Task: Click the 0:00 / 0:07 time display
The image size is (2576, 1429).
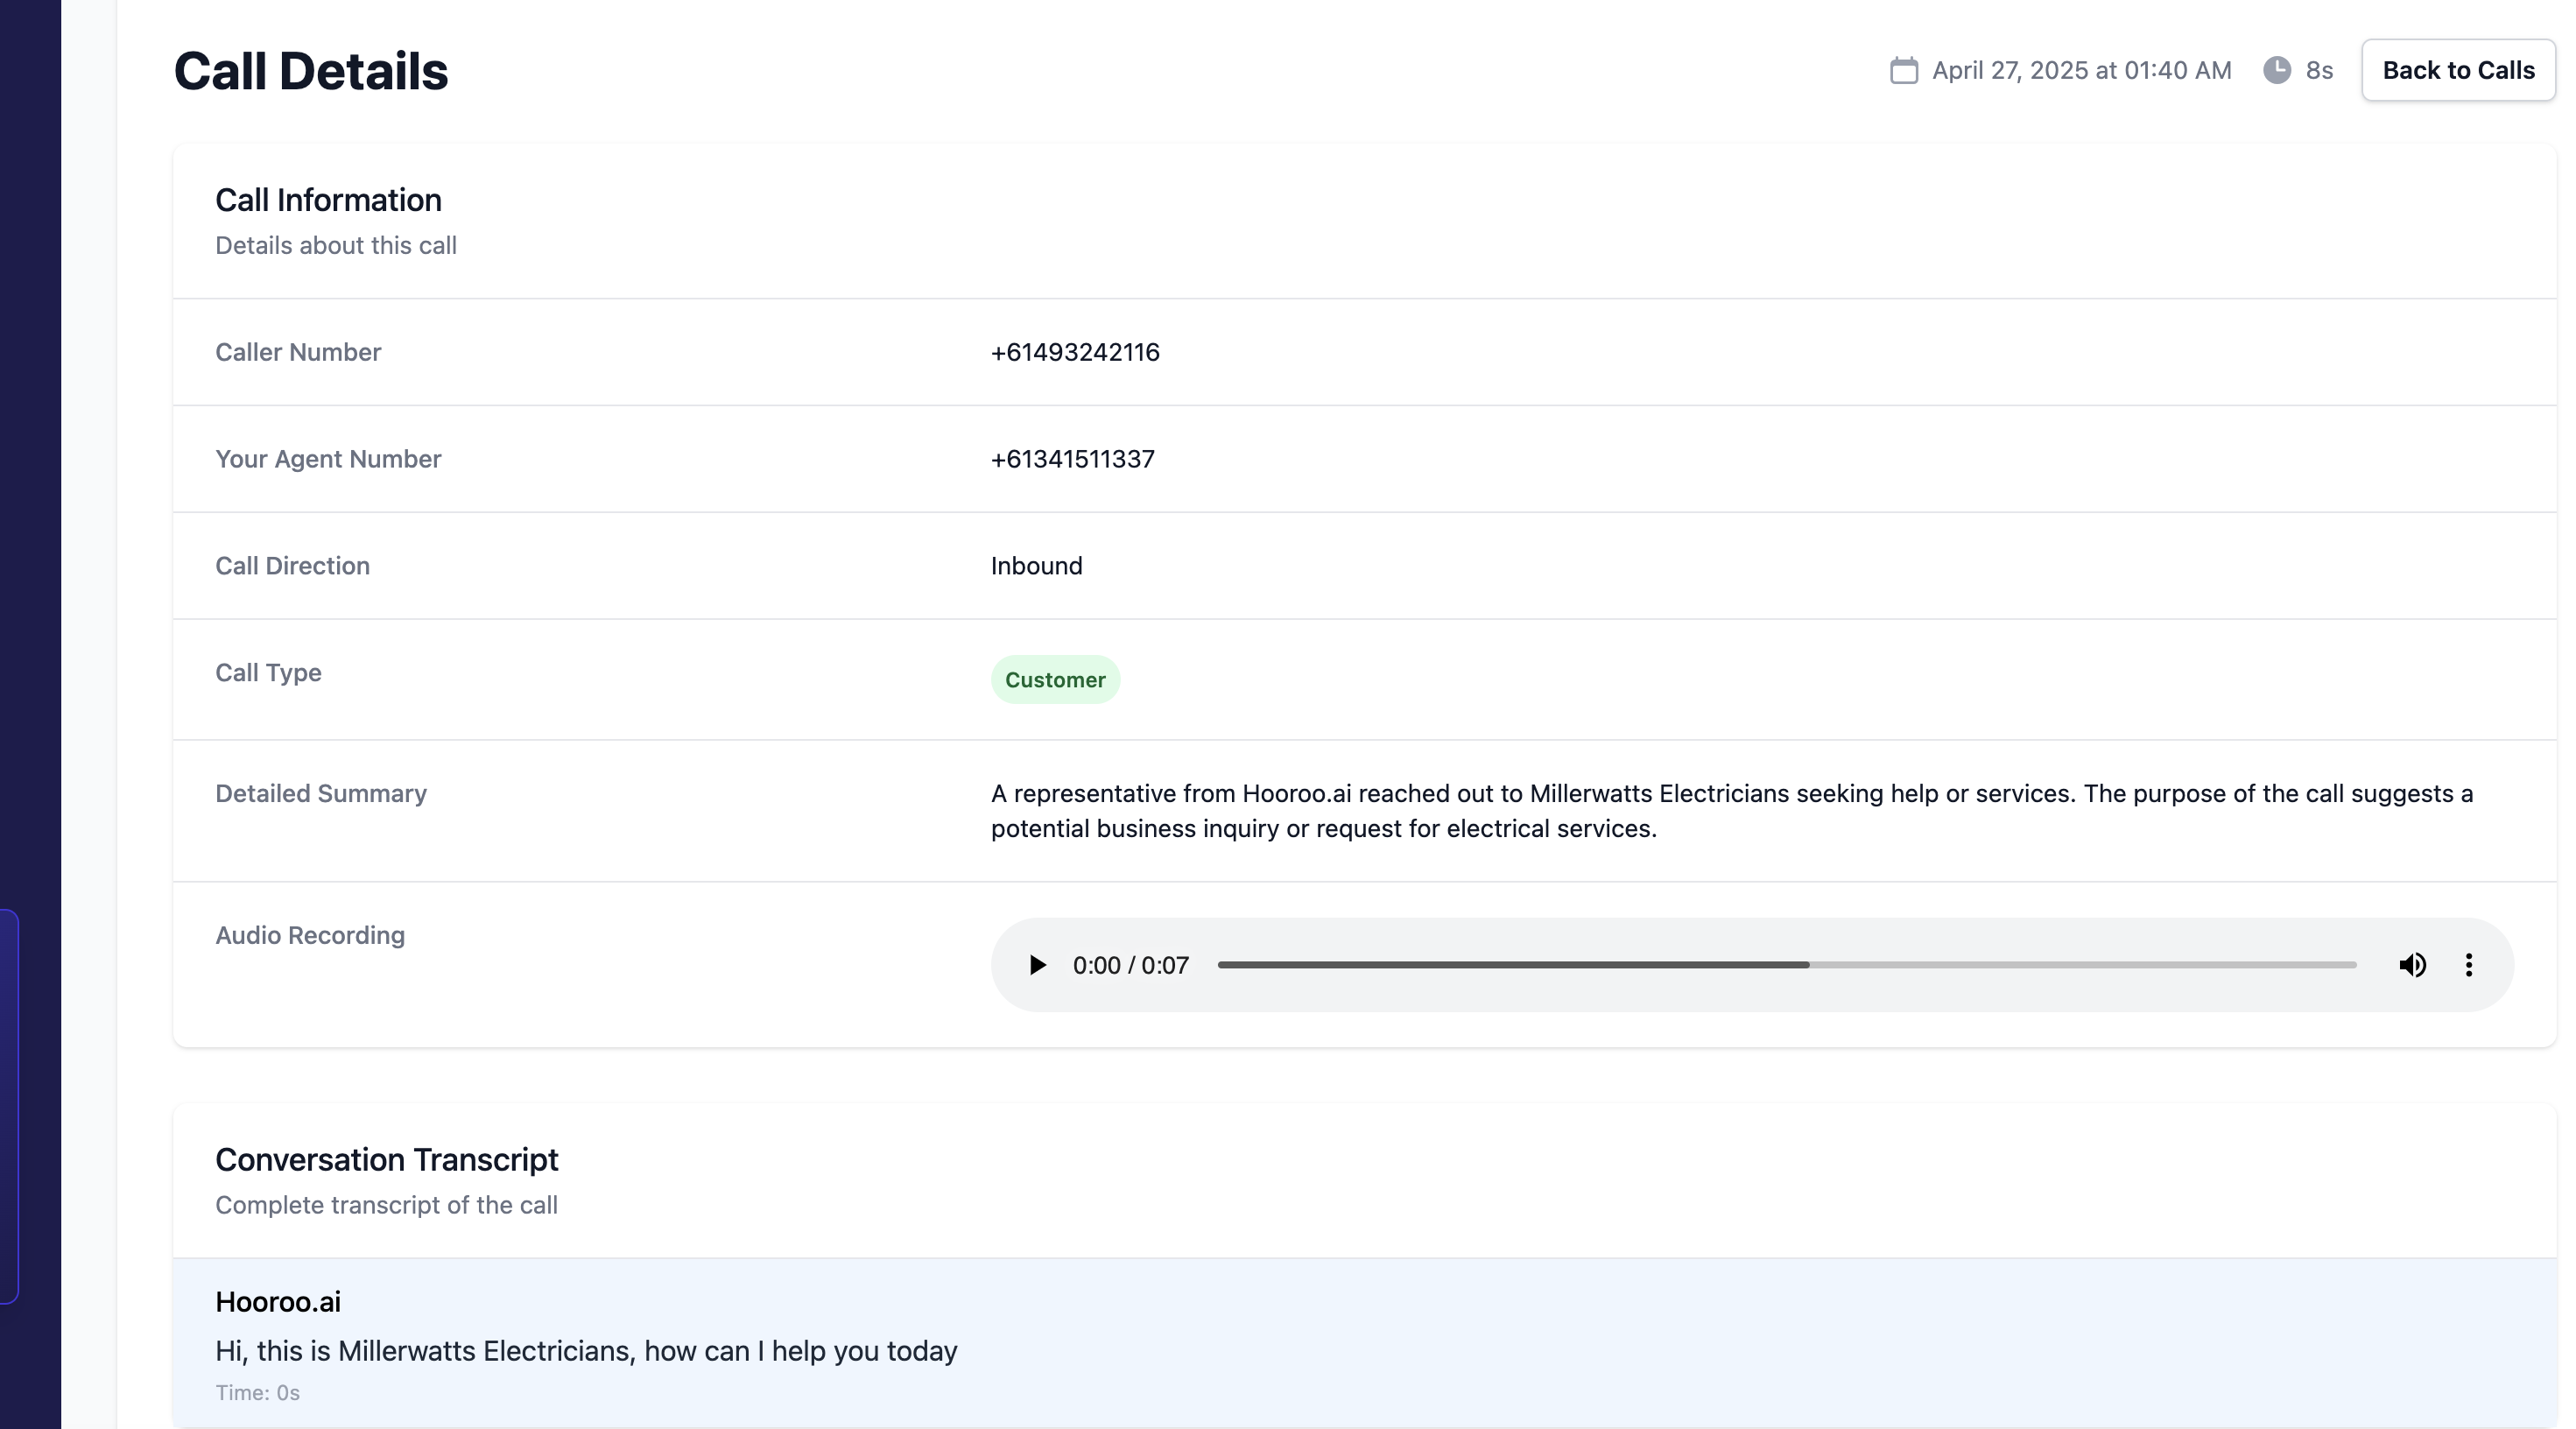Action: pos(1130,965)
